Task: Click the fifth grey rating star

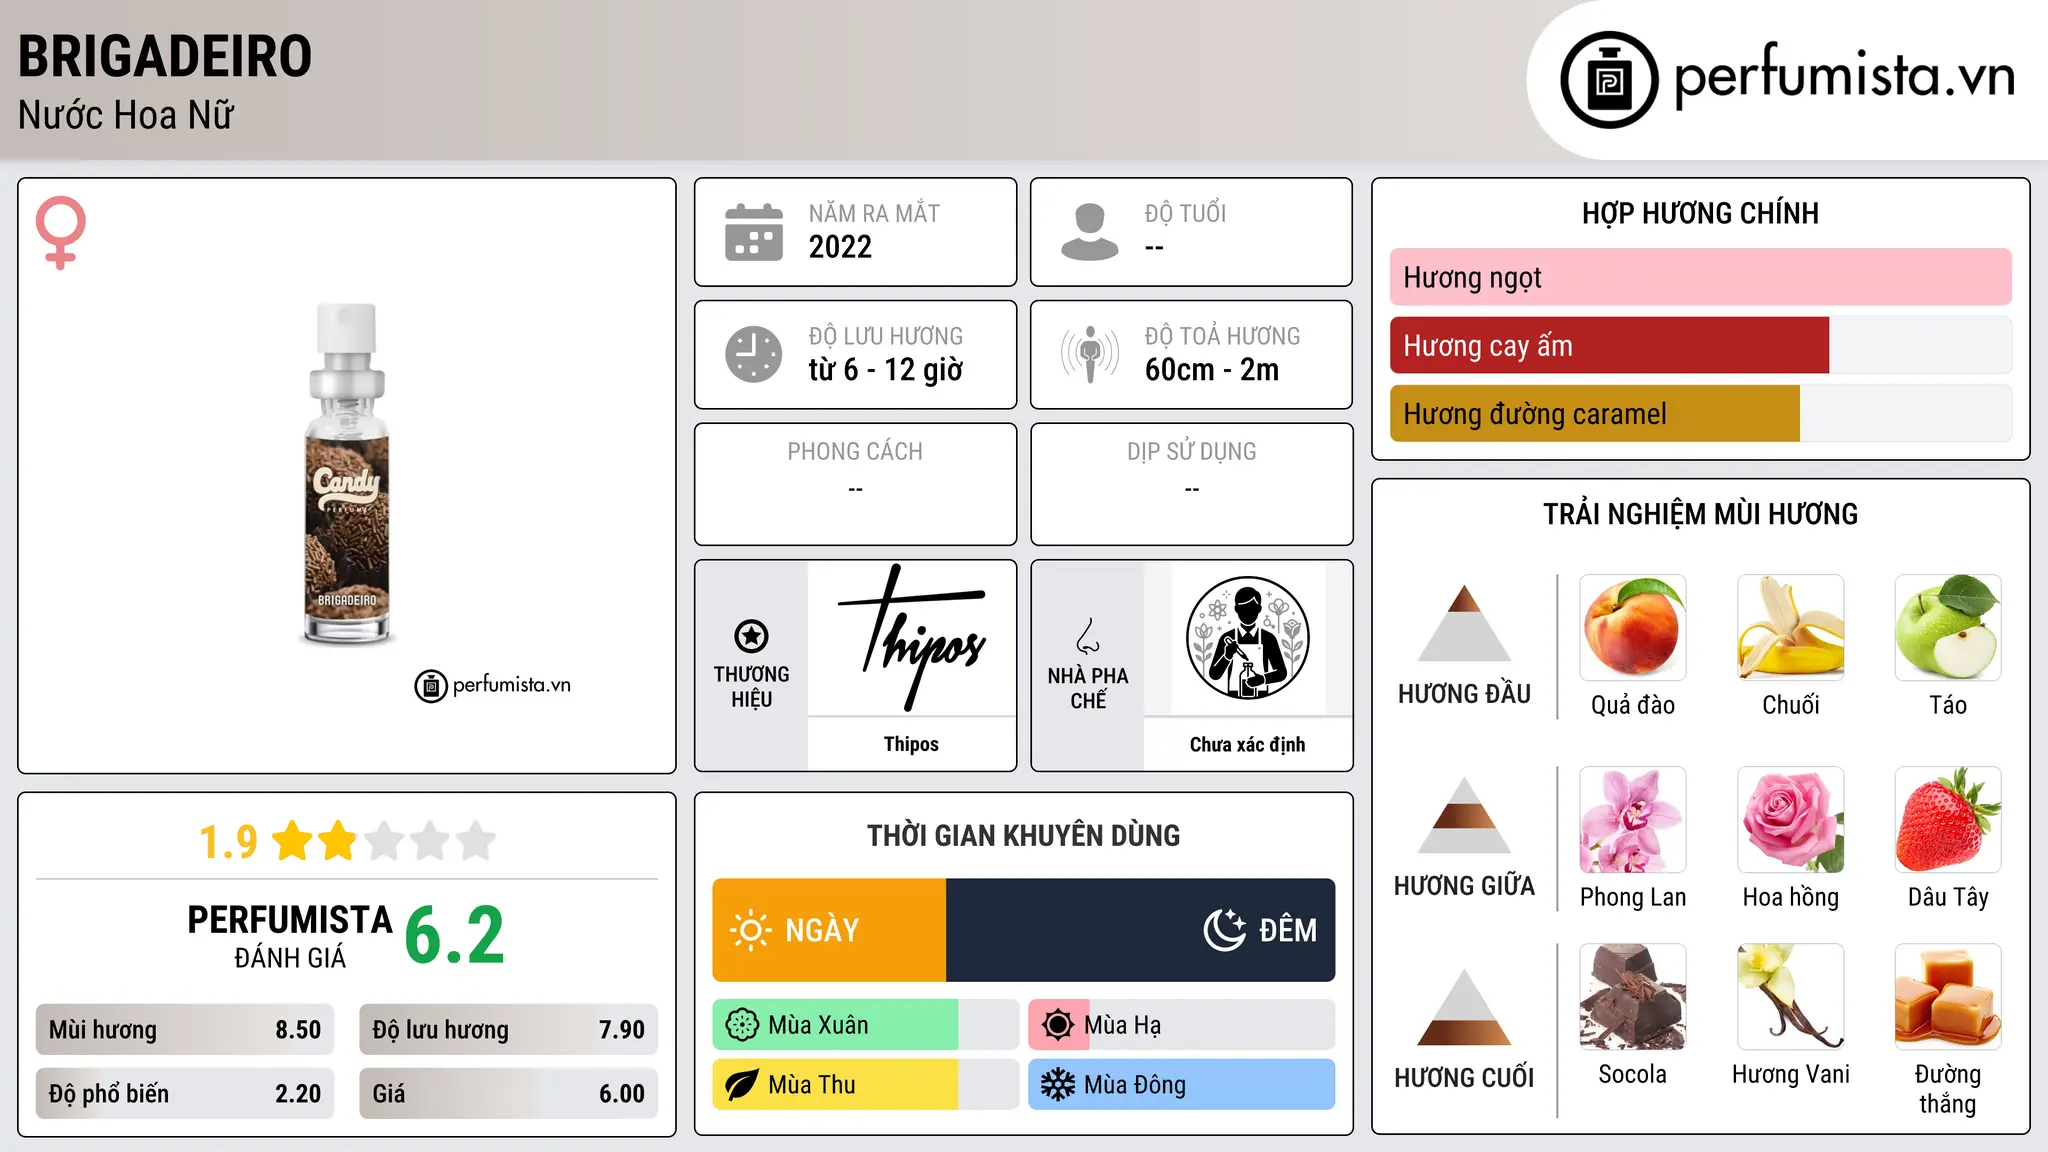Action: pos(476,840)
